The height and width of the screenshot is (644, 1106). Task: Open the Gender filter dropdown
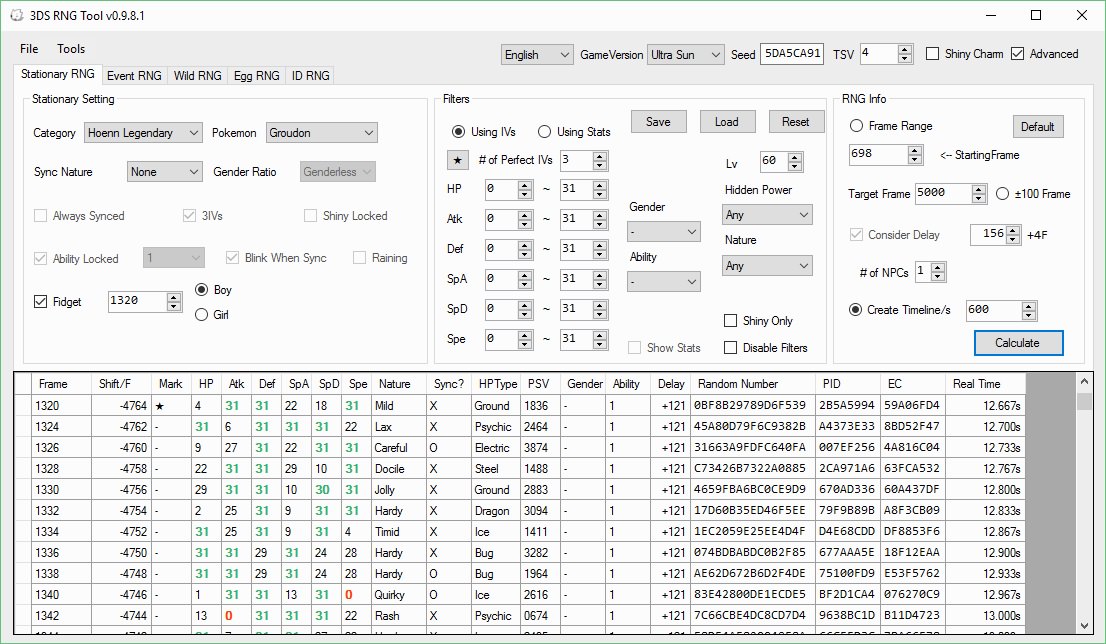664,231
